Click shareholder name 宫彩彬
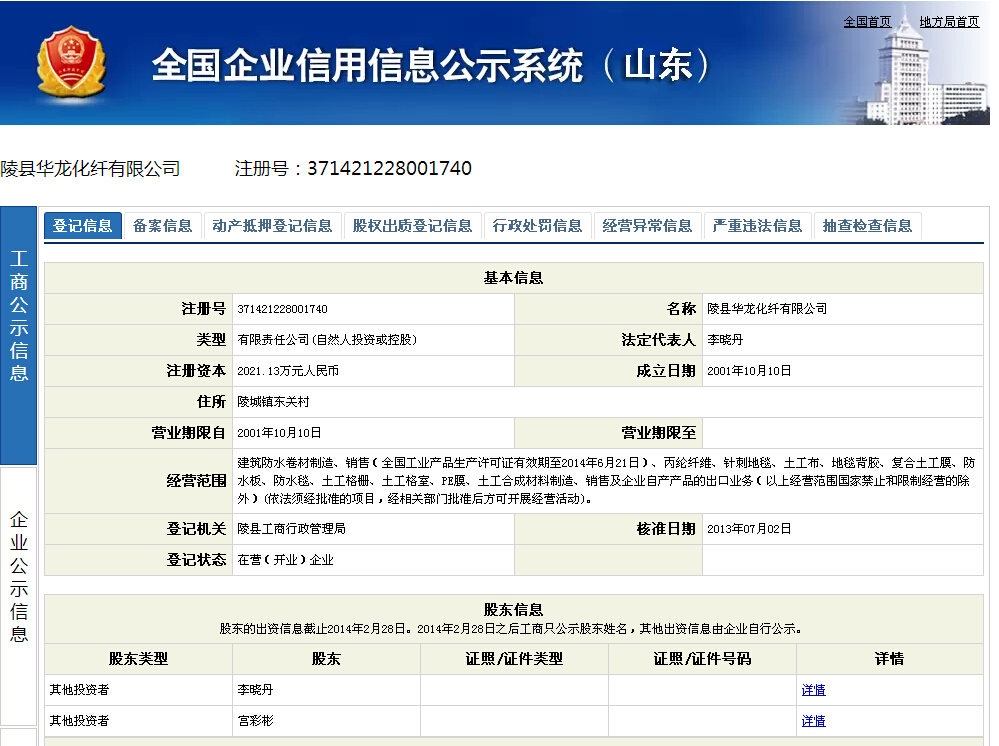999x746 pixels. (255, 721)
